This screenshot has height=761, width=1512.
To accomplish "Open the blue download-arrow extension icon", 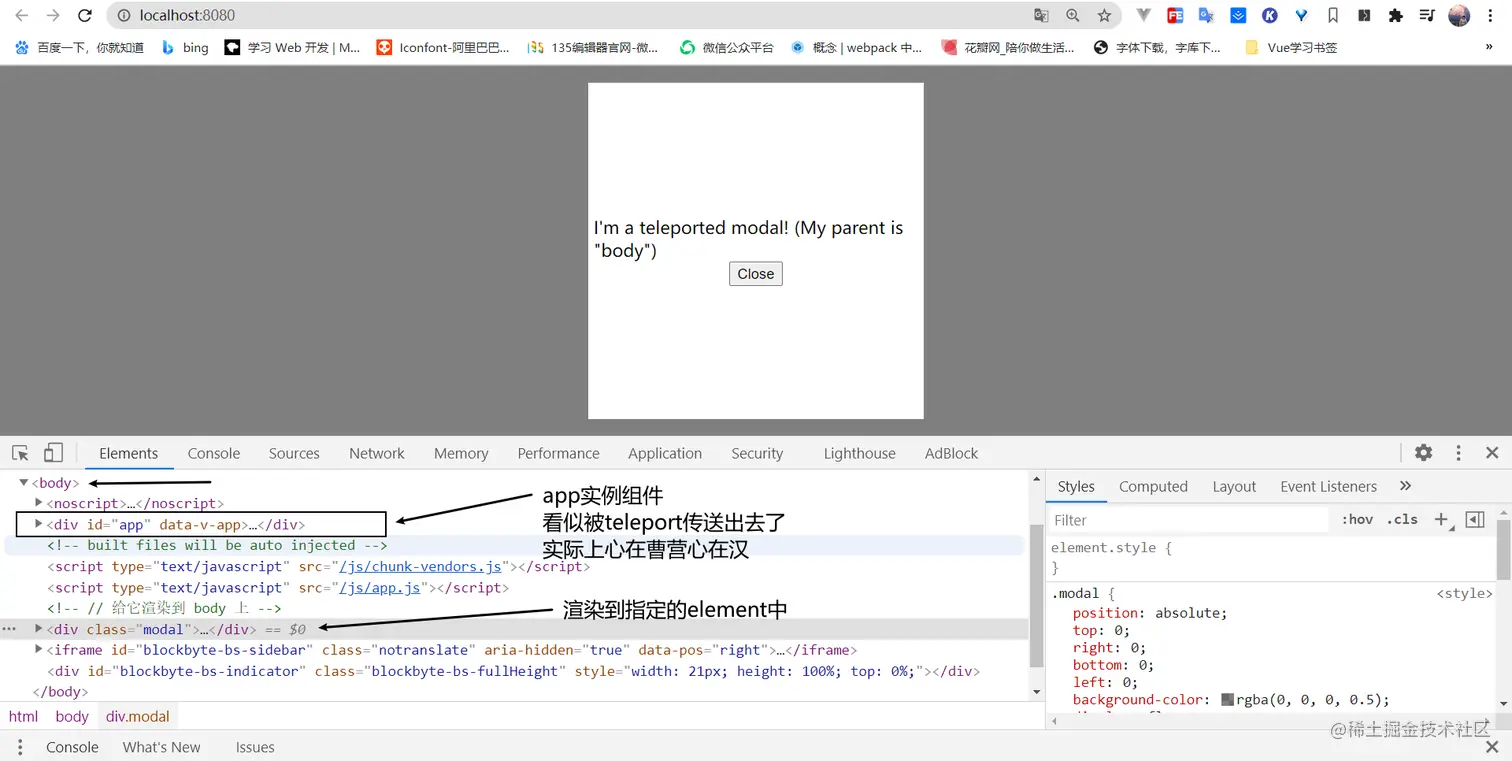I will [1238, 16].
